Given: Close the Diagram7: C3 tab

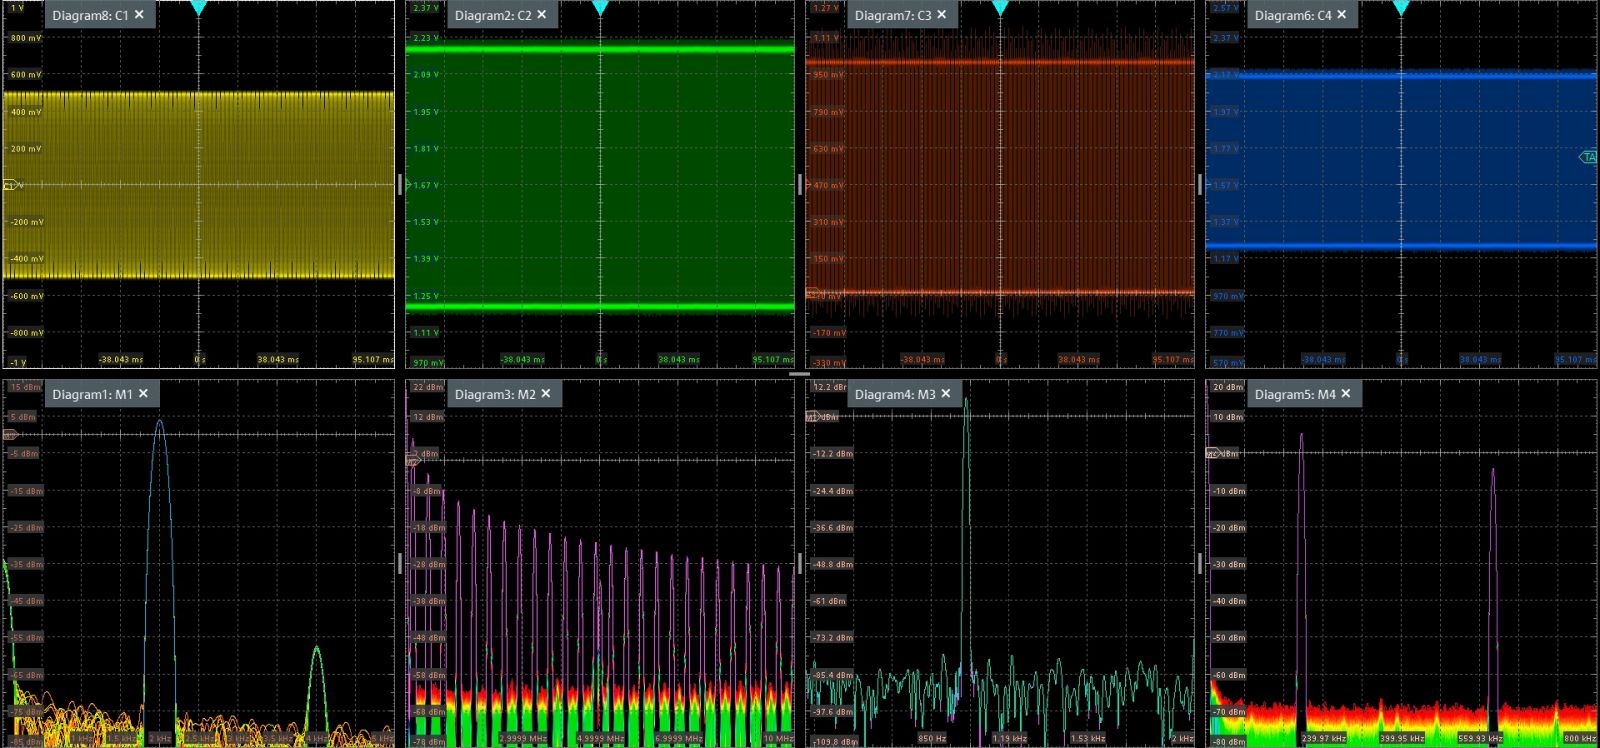Looking at the screenshot, I should tap(941, 15).
